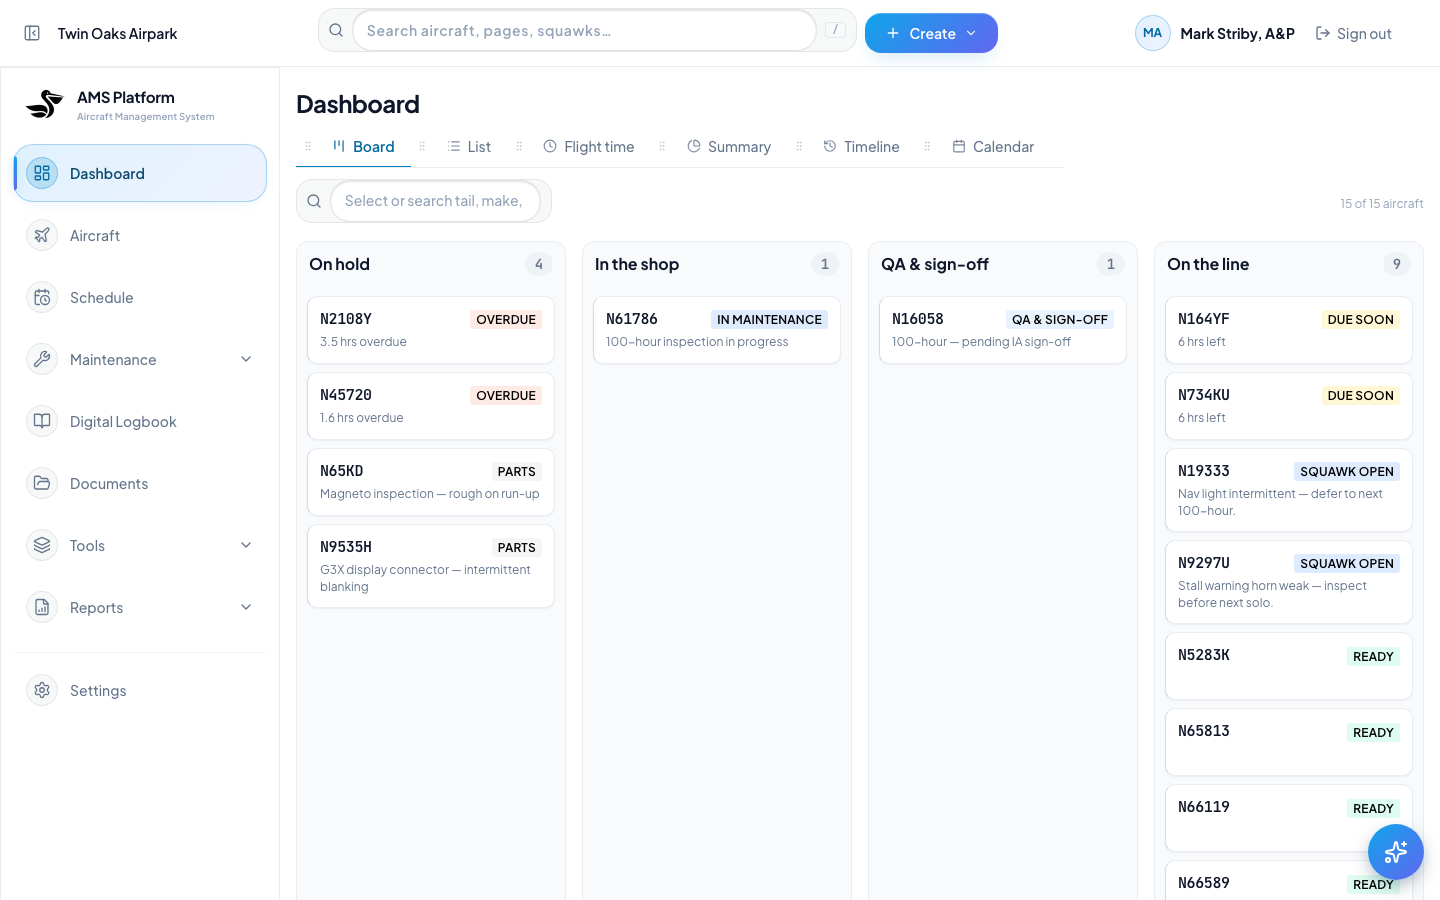Open the Summary tab
The image size is (1440, 900).
[x=729, y=147]
